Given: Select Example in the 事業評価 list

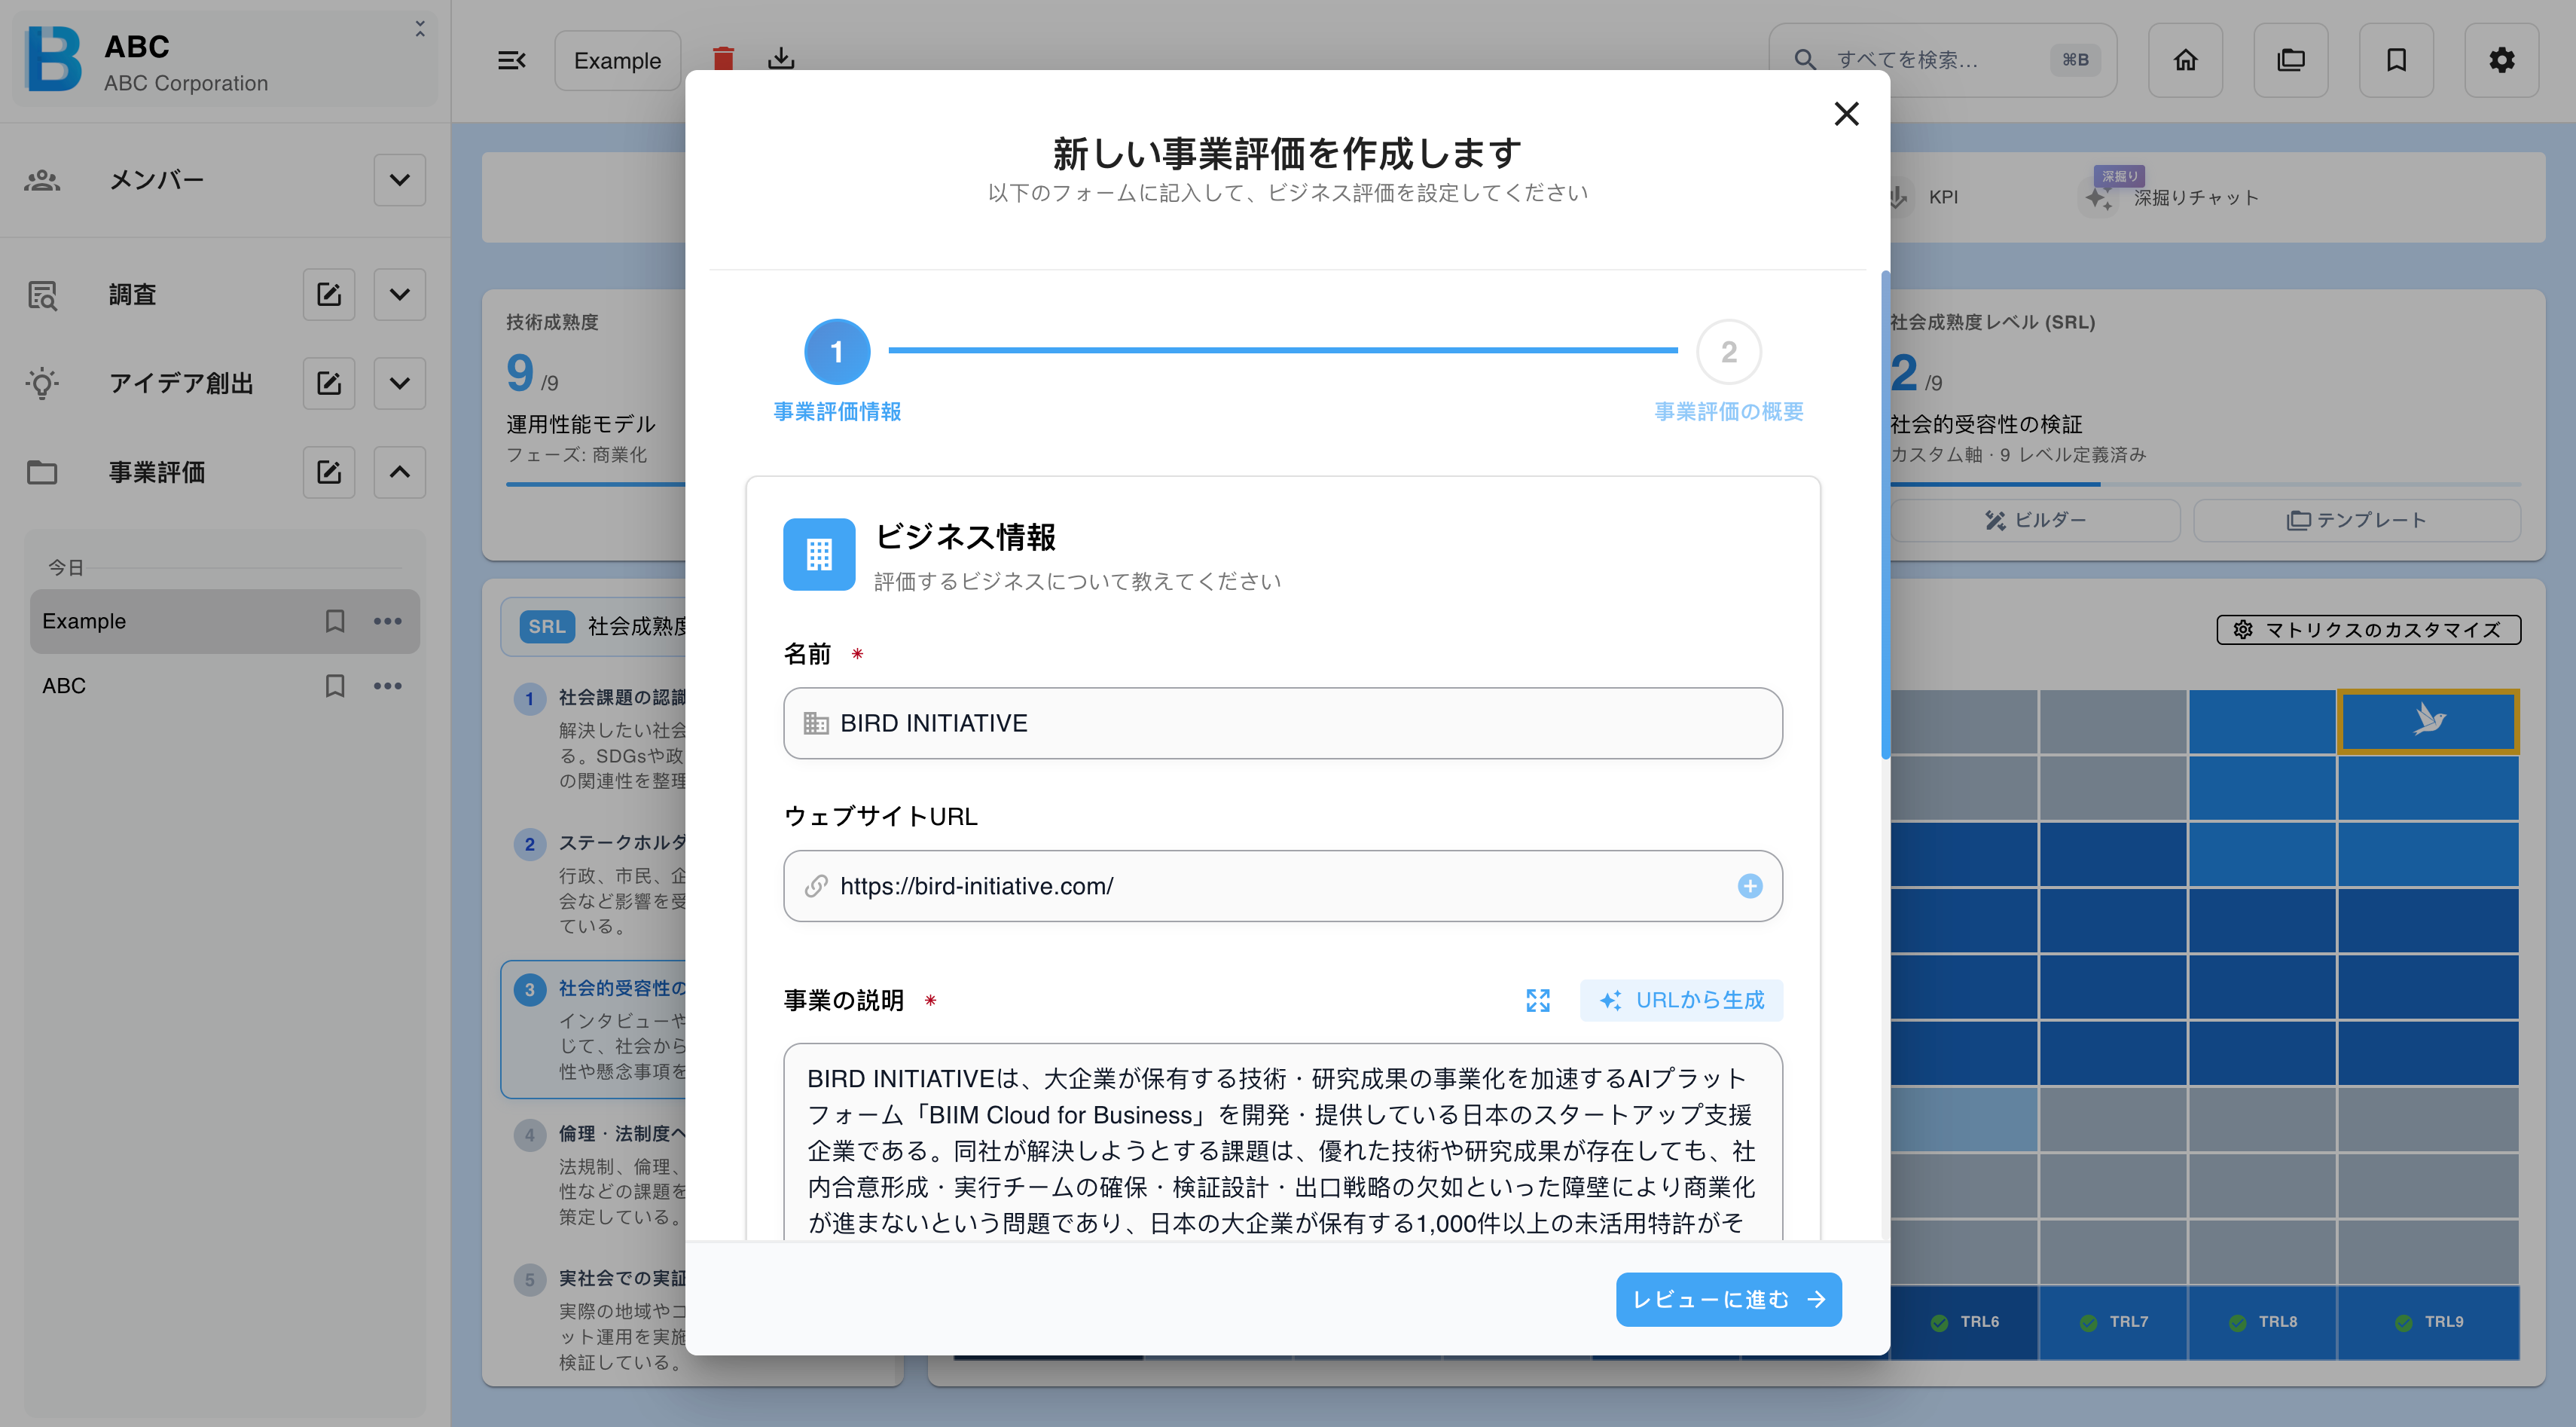Looking at the screenshot, I should (224, 621).
